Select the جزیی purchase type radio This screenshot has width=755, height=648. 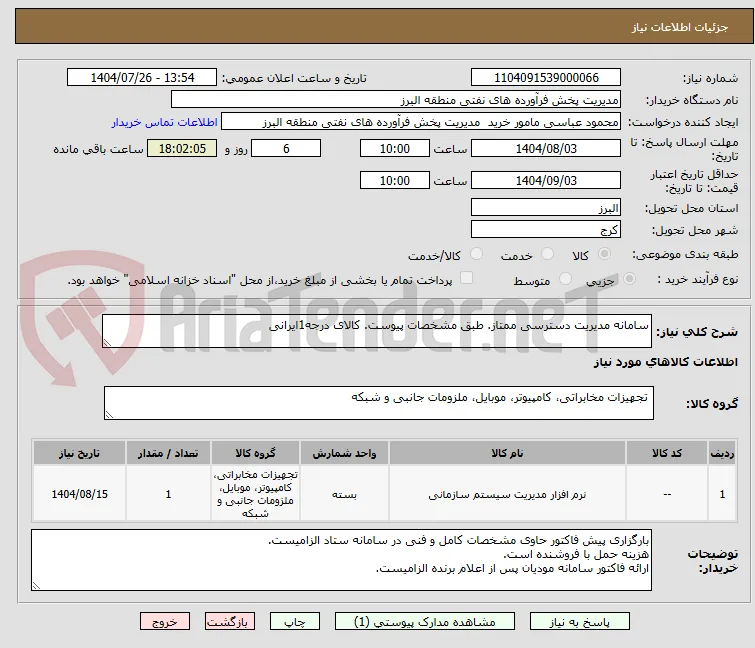pyautogui.click(x=629, y=279)
